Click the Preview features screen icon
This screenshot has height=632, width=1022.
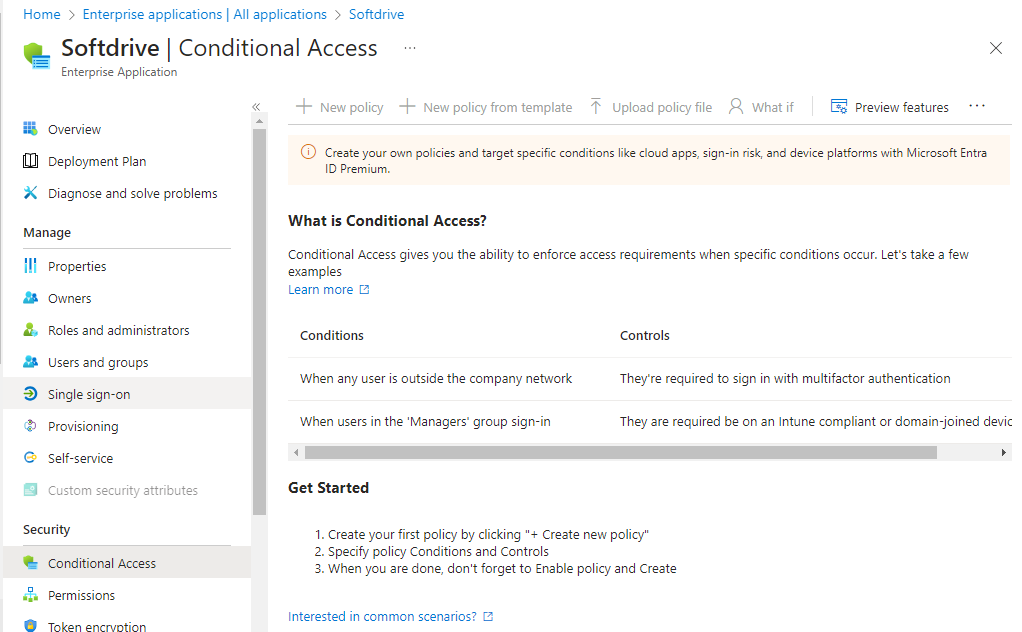839,106
